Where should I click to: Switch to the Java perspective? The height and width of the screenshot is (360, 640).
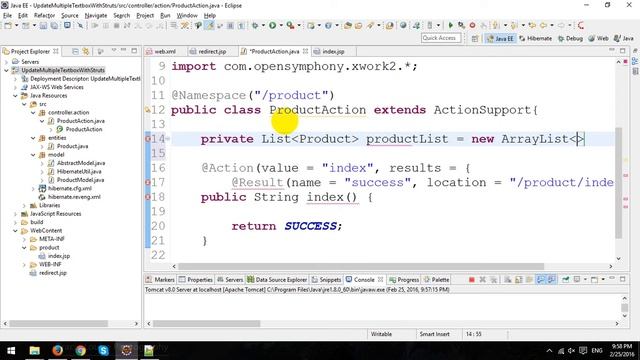[x=624, y=38]
